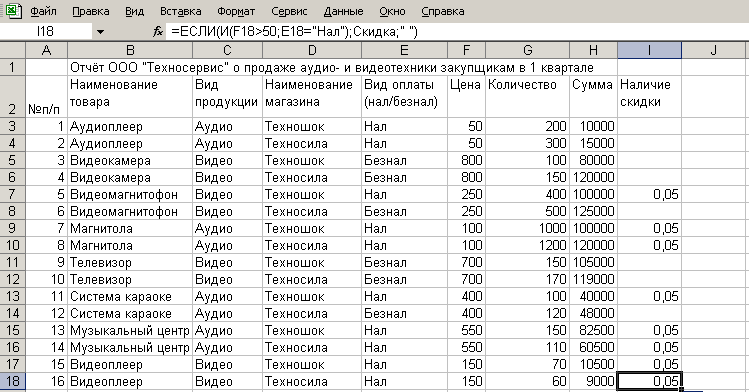Open the Правка menu

click(91, 11)
